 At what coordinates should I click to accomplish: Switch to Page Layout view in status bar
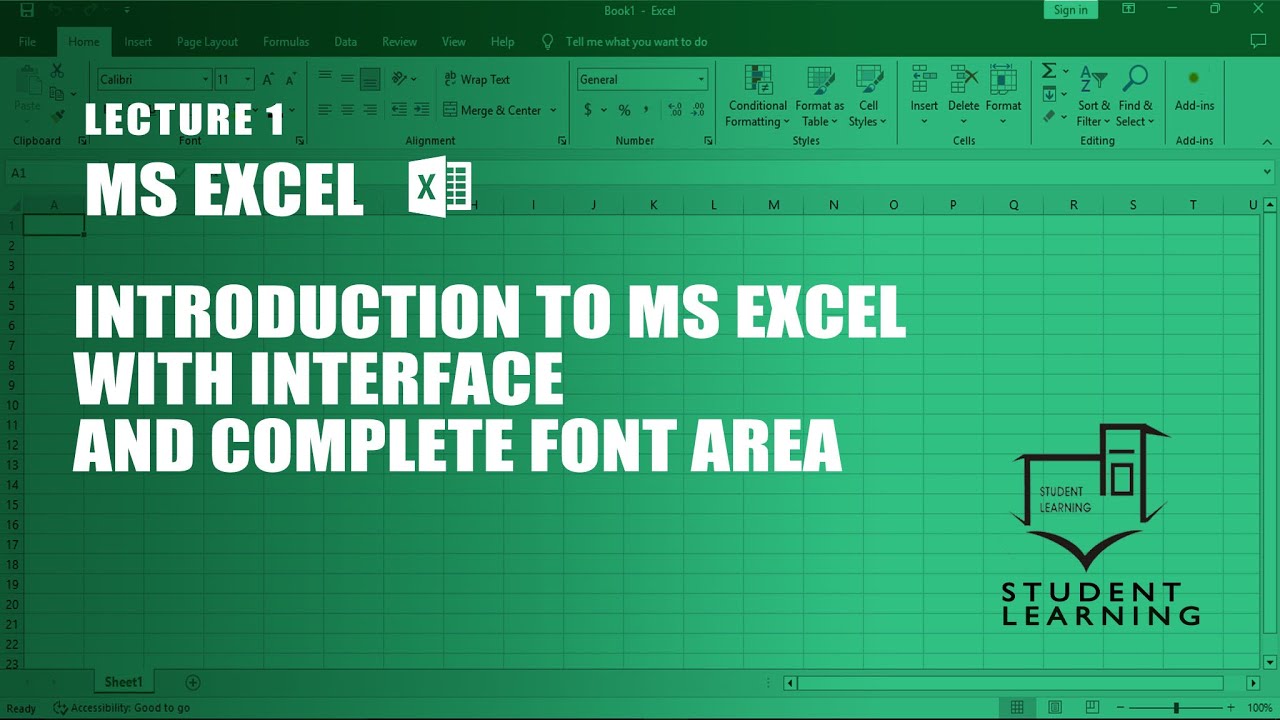[x=1055, y=707]
